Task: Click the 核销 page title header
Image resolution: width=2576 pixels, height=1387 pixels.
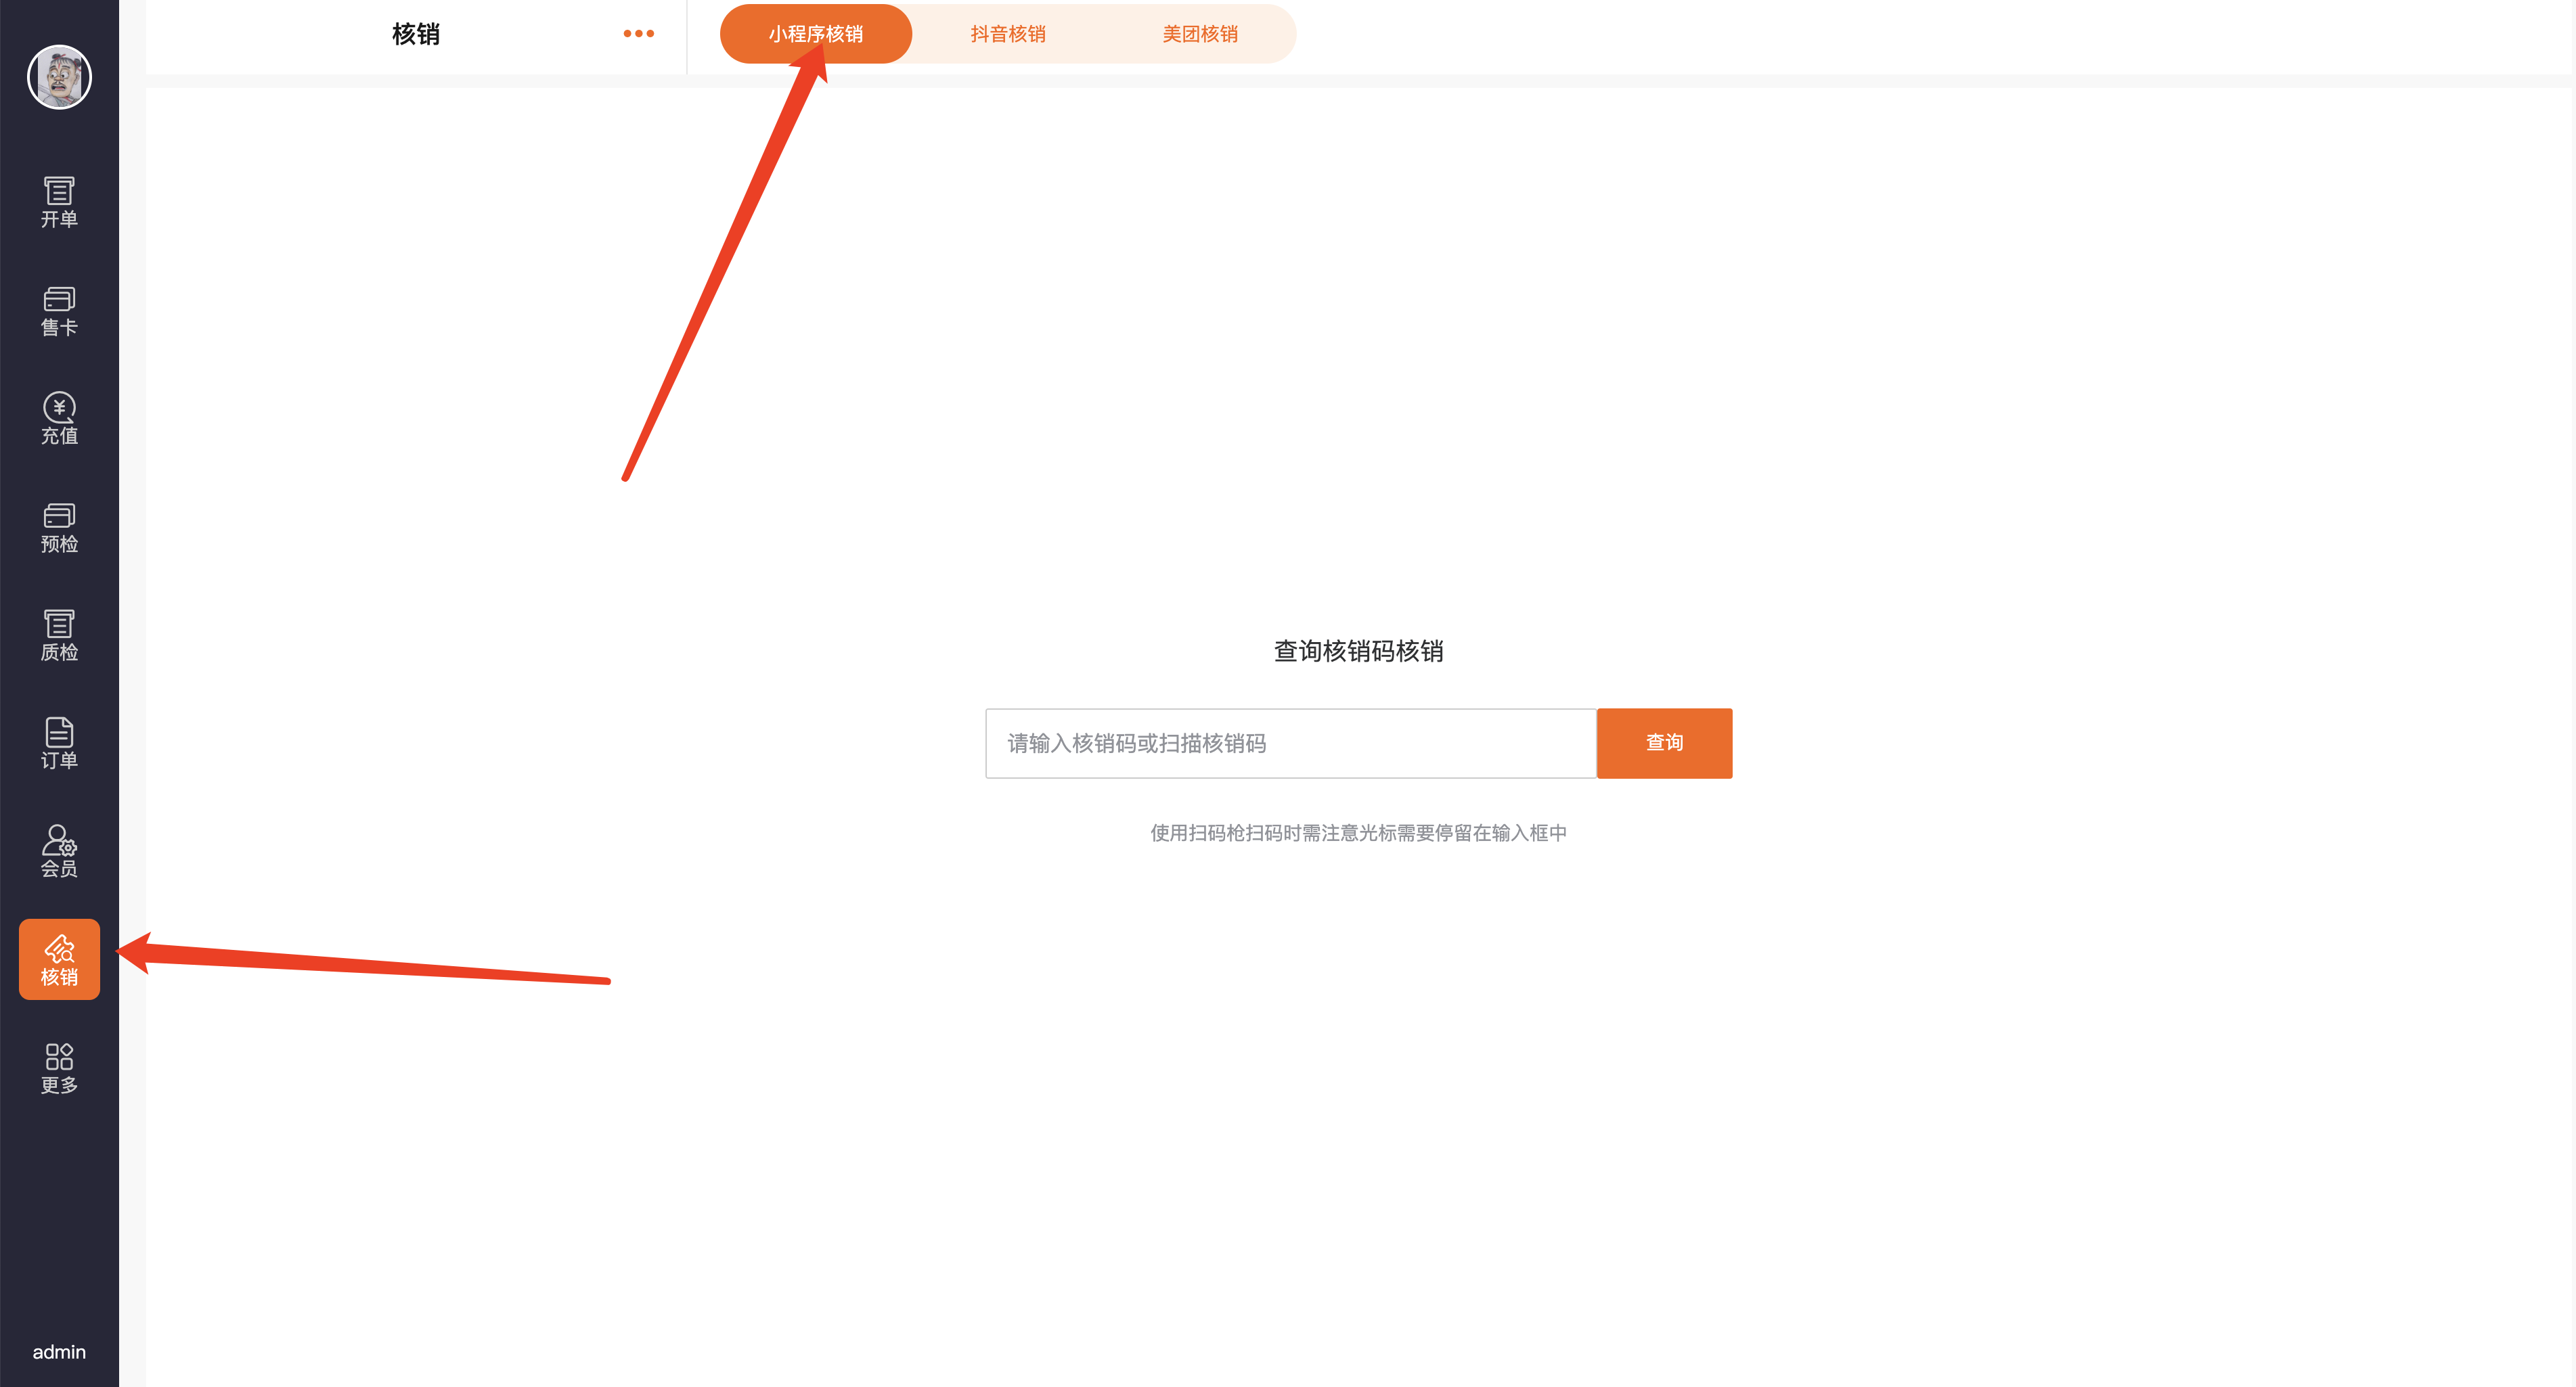Action: click(x=416, y=34)
